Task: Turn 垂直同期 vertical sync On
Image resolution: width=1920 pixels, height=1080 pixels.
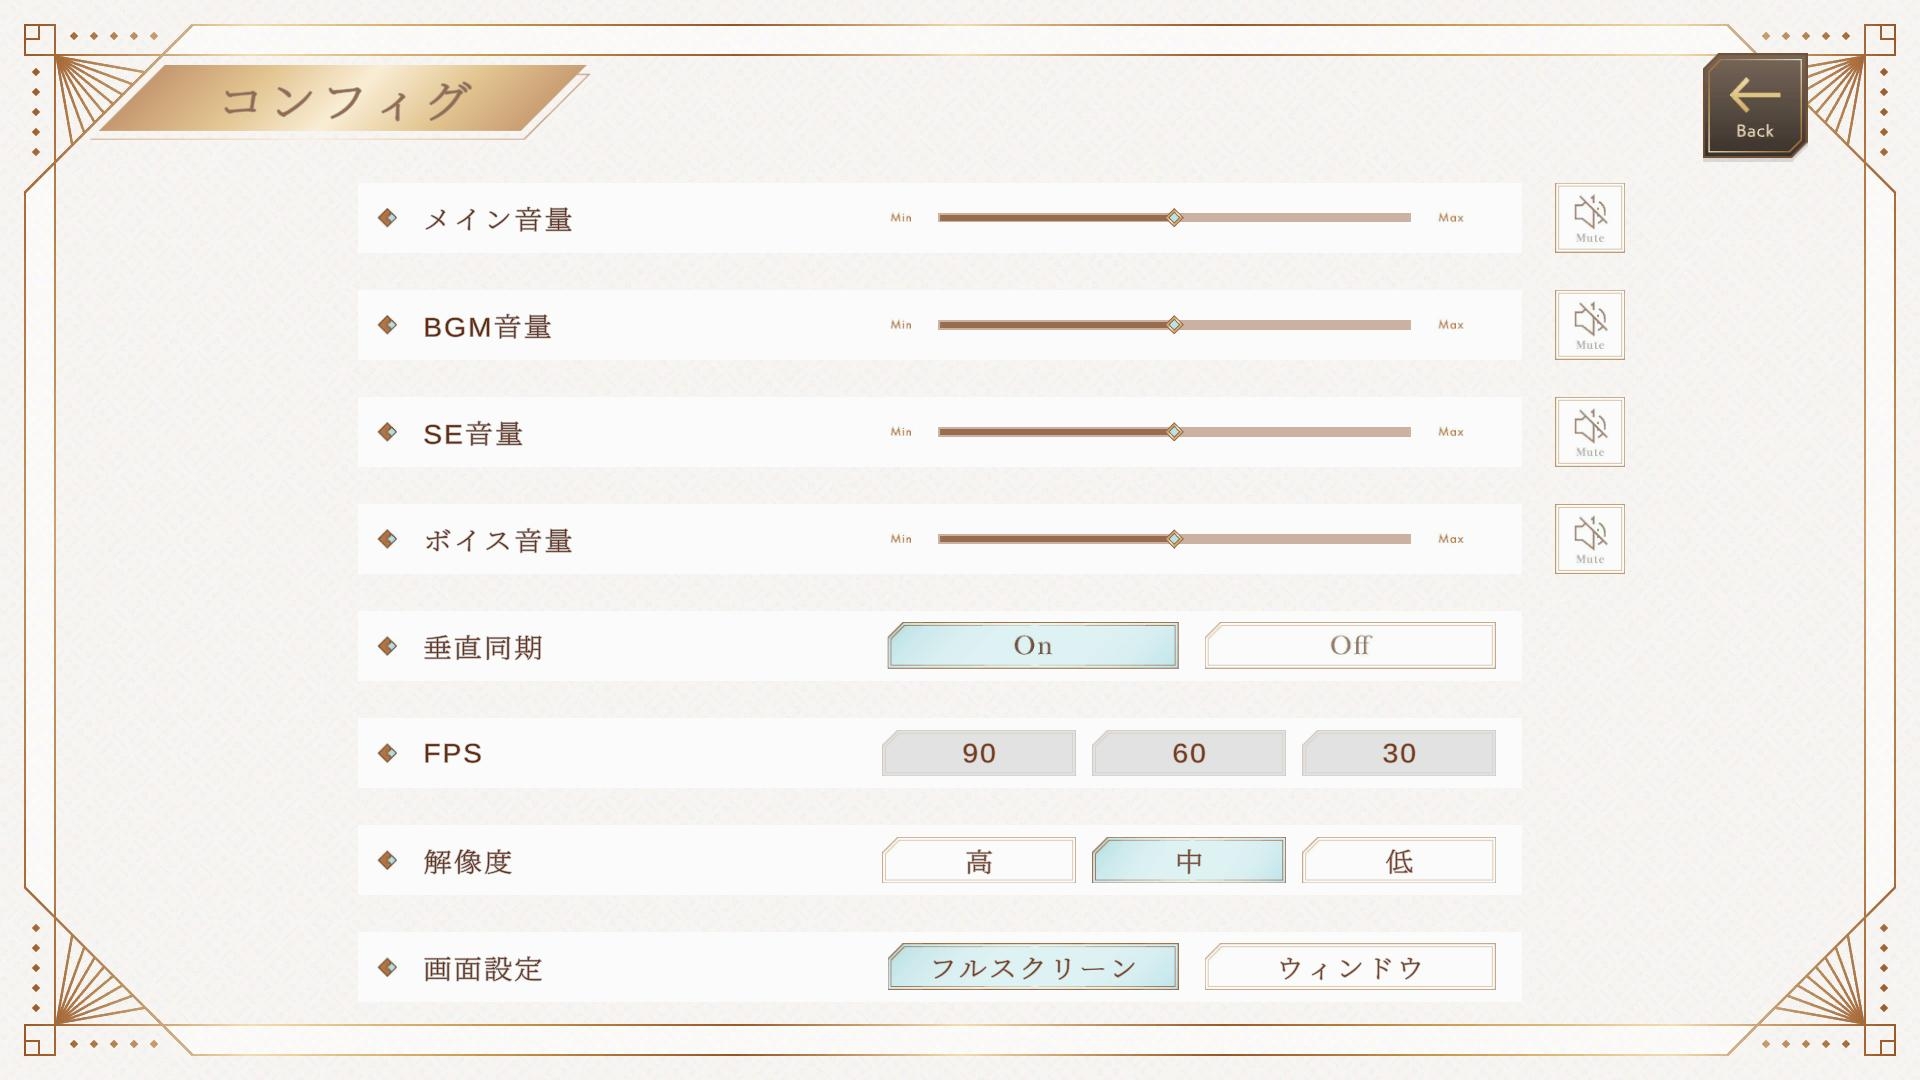Action: [1032, 646]
